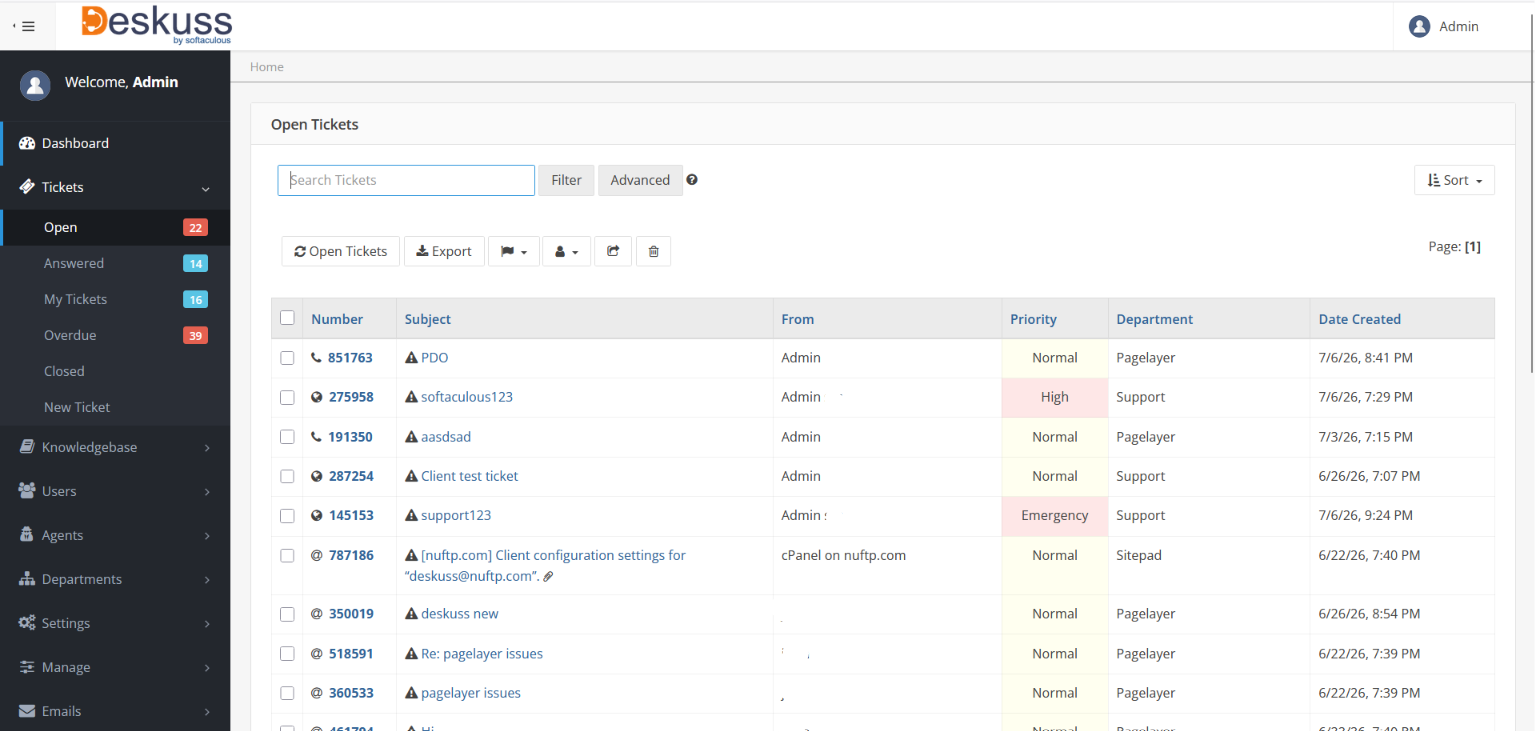
Task: Open the Client test ticket subject
Action: (470, 476)
